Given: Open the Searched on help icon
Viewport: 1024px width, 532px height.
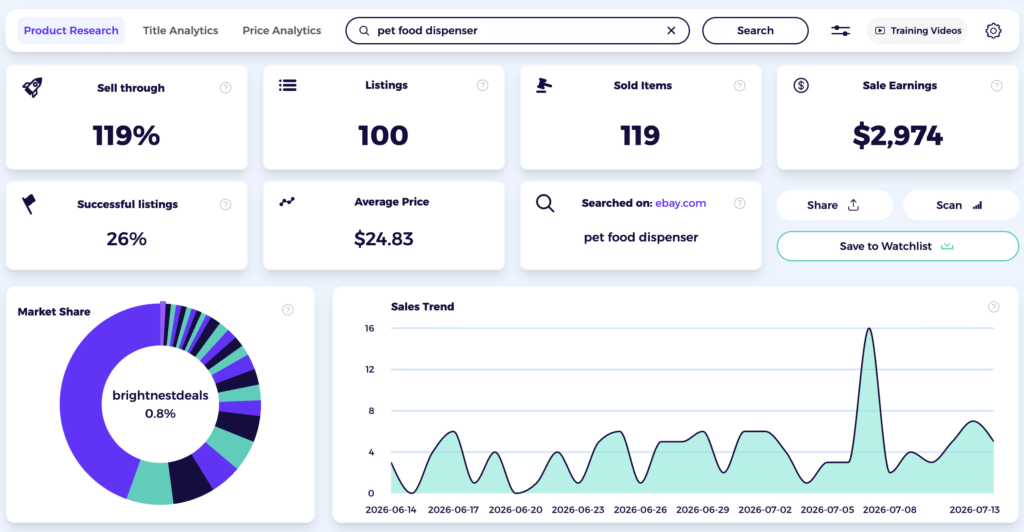Looking at the screenshot, I should [739, 203].
